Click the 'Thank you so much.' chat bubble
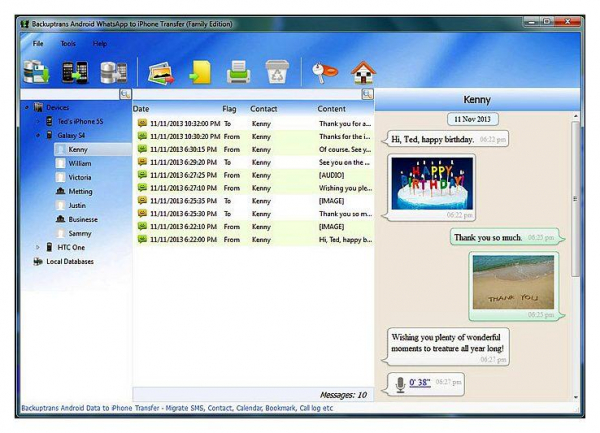The width and height of the screenshot is (600, 433). pyautogui.click(x=507, y=237)
